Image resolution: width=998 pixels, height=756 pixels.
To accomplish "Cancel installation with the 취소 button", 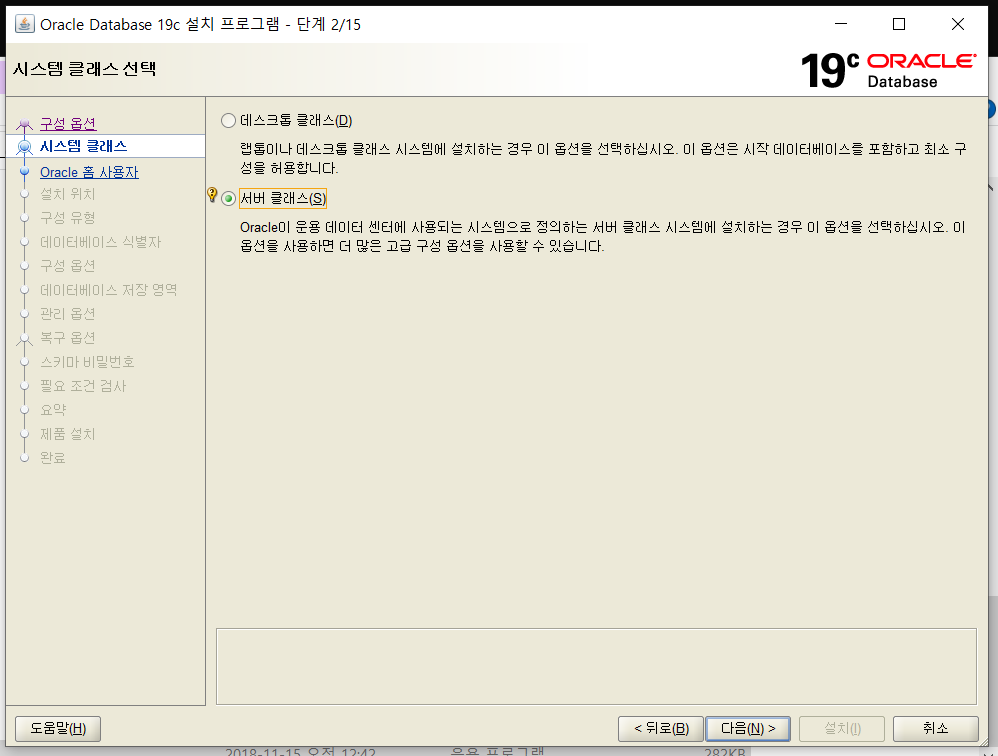I will 936,728.
